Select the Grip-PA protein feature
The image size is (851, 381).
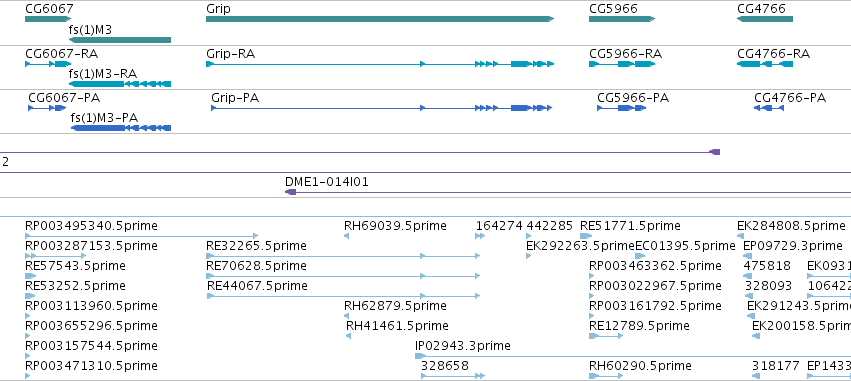click(382, 108)
